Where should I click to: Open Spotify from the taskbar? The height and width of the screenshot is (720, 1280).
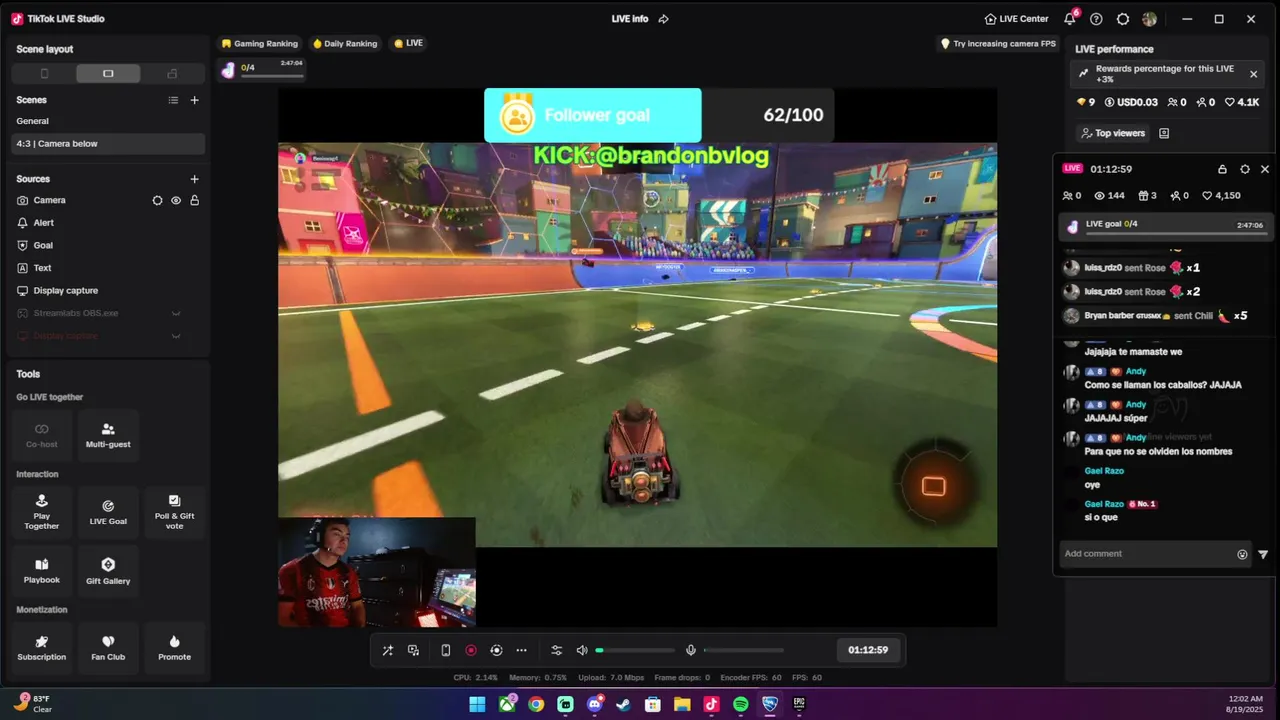click(741, 704)
